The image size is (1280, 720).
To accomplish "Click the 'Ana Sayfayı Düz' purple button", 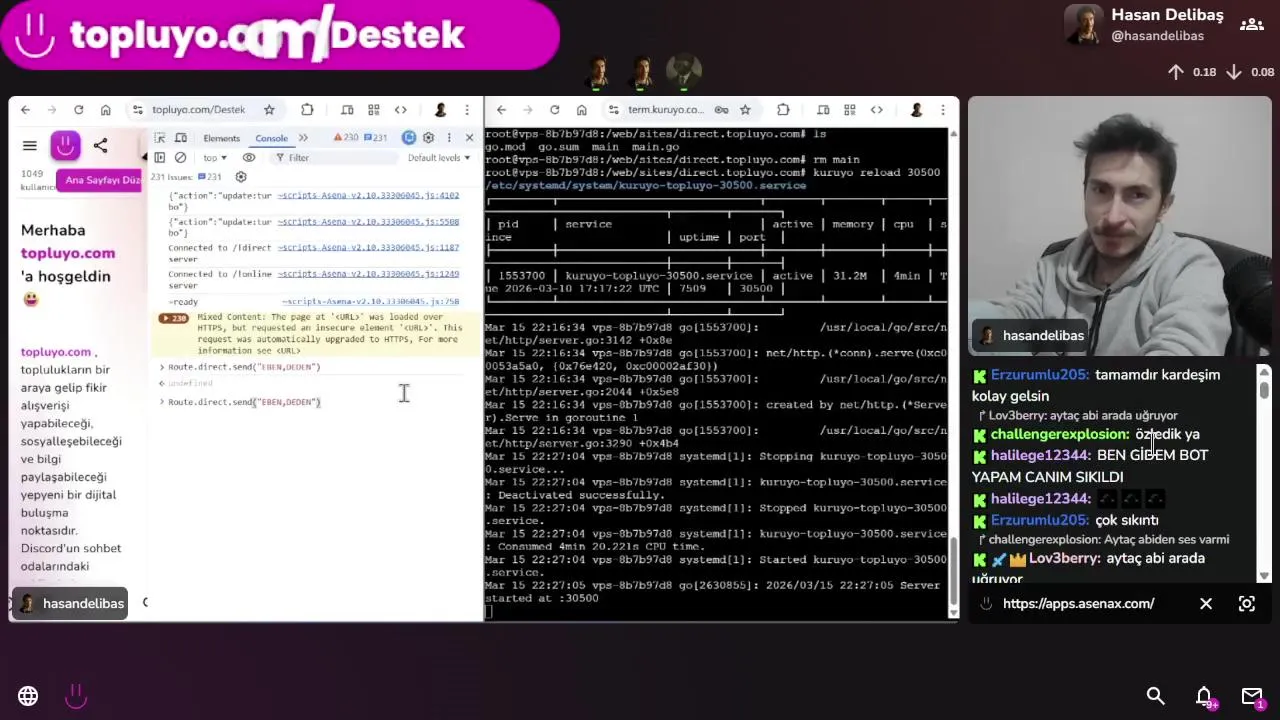I will pyautogui.click(x=100, y=180).
